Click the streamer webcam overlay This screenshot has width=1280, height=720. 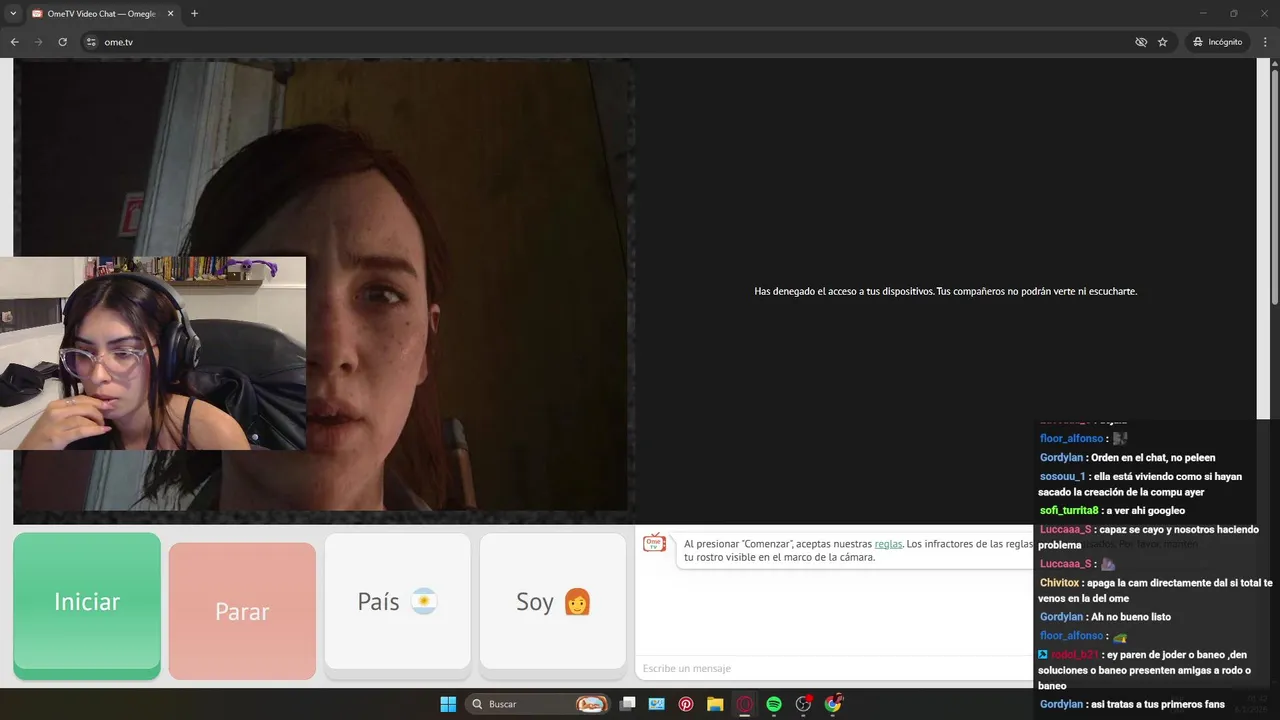[x=153, y=353]
